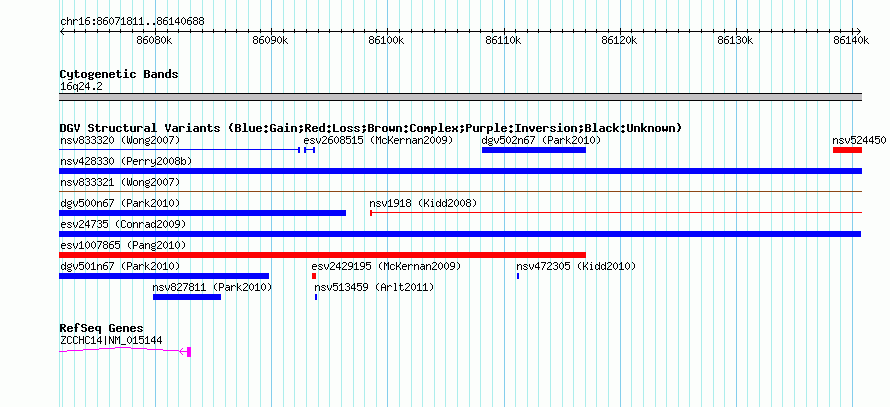This screenshot has height=407, width=890.
Task: Click the nsv1918 (Kidd2008) label
Action: (x=423, y=203)
